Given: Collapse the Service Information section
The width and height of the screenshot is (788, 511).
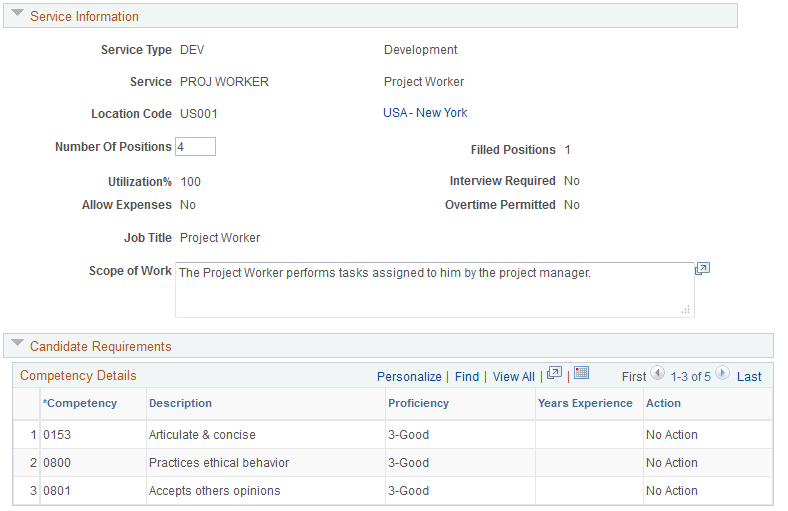Looking at the screenshot, I should coord(17,15).
